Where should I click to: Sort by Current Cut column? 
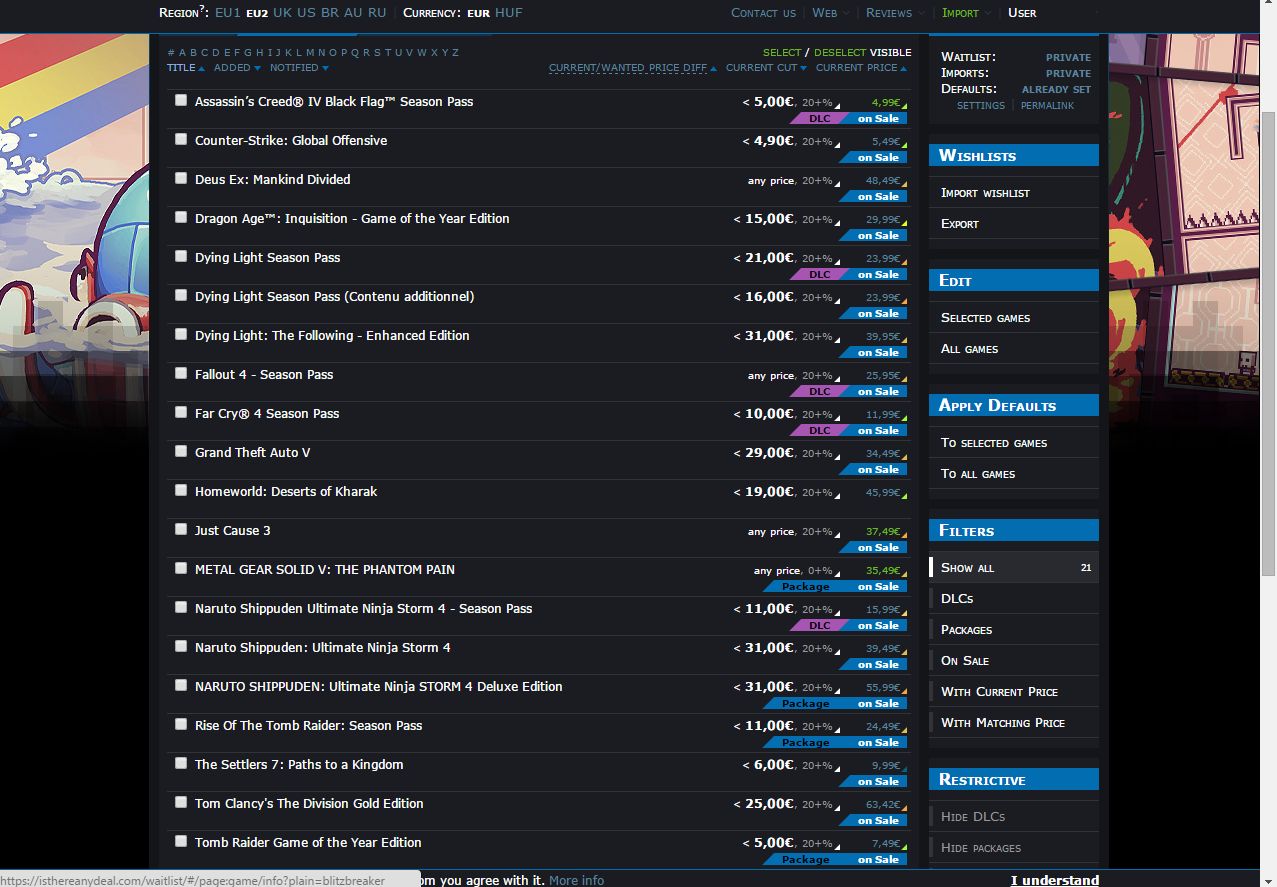coord(766,68)
